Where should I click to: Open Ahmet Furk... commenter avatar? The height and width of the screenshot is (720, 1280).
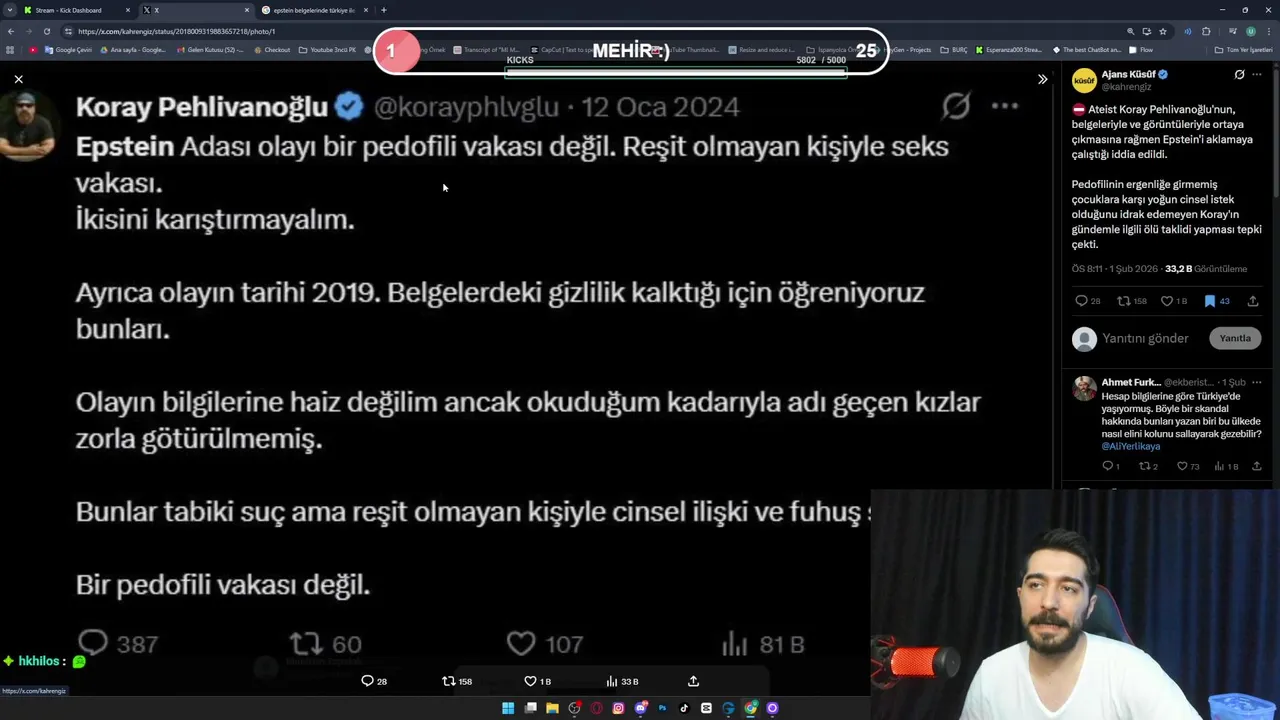[x=1084, y=388]
